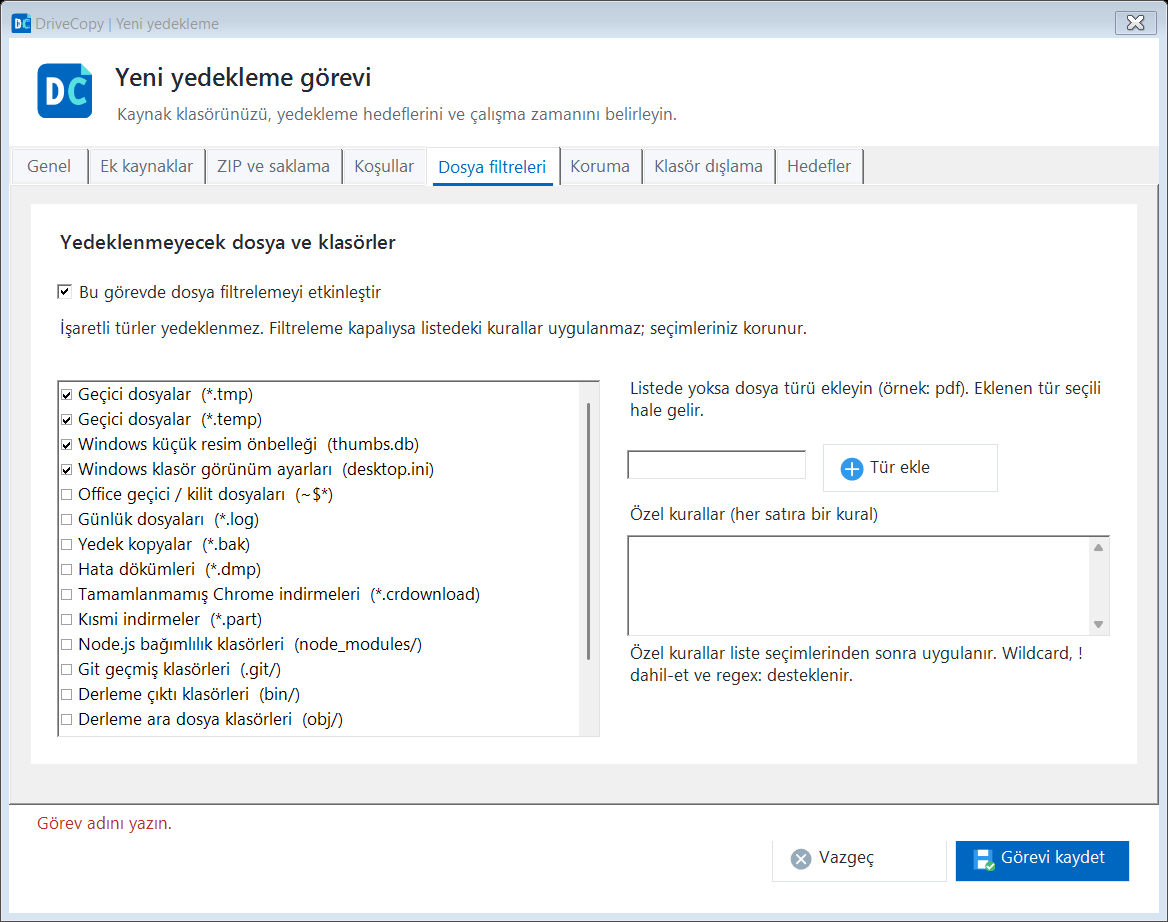Click the Tür ekle button
This screenshot has width=1168, height=922.
[910, 468]
